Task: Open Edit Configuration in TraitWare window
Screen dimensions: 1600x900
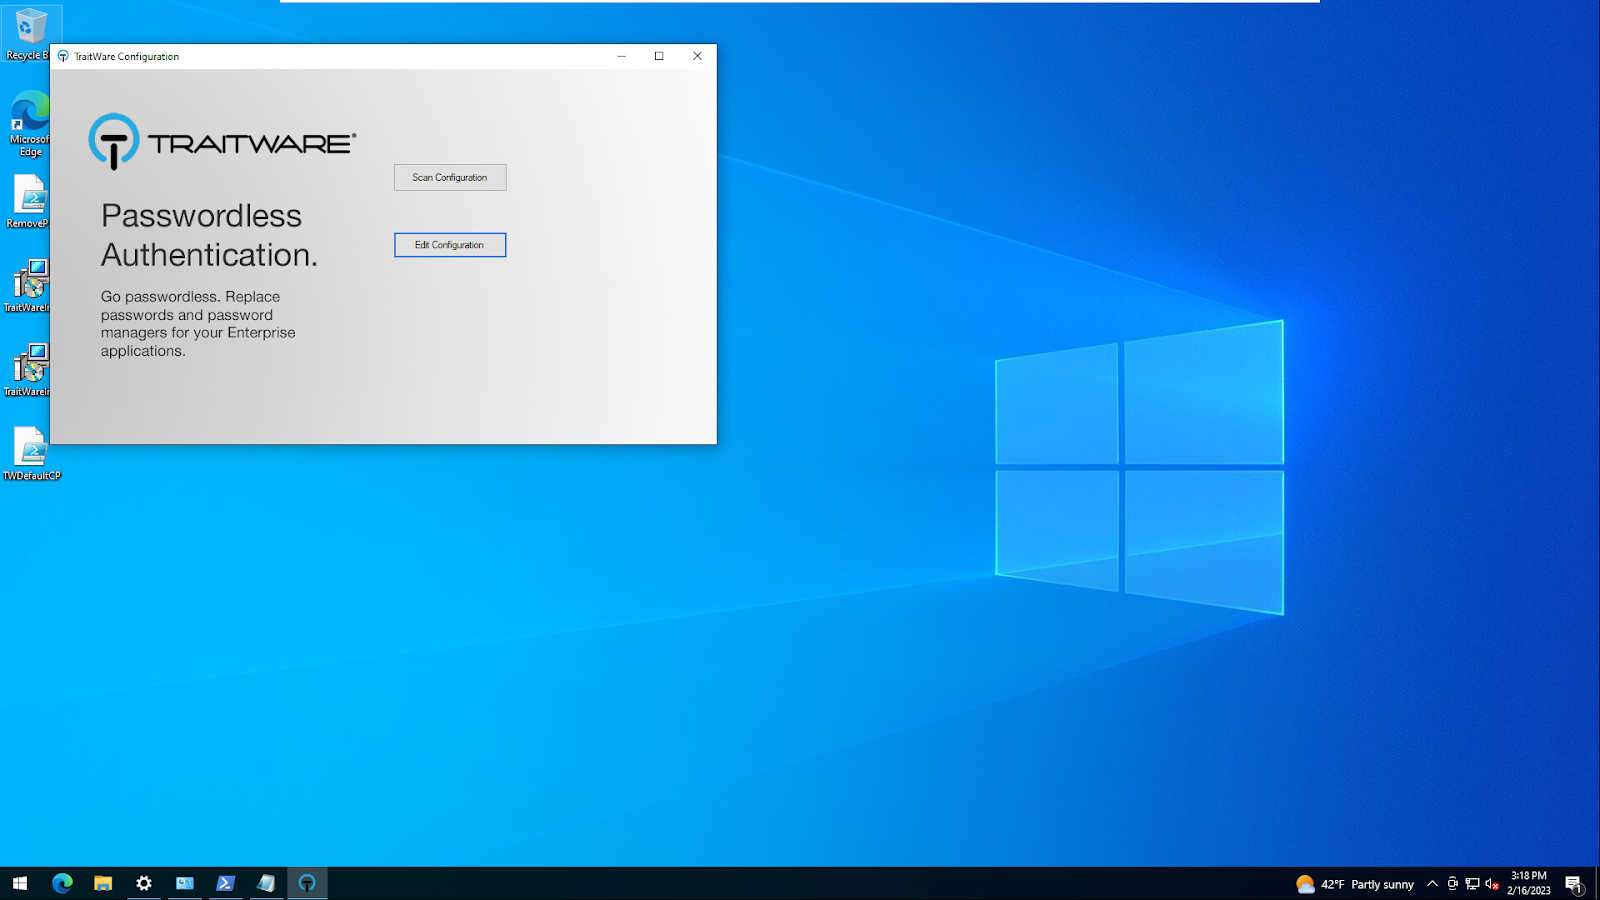Action: (450, 245)
